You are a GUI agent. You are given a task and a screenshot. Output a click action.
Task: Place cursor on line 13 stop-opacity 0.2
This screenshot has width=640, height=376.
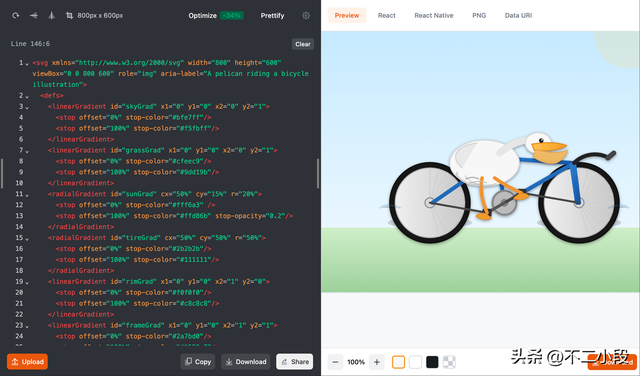254,216
